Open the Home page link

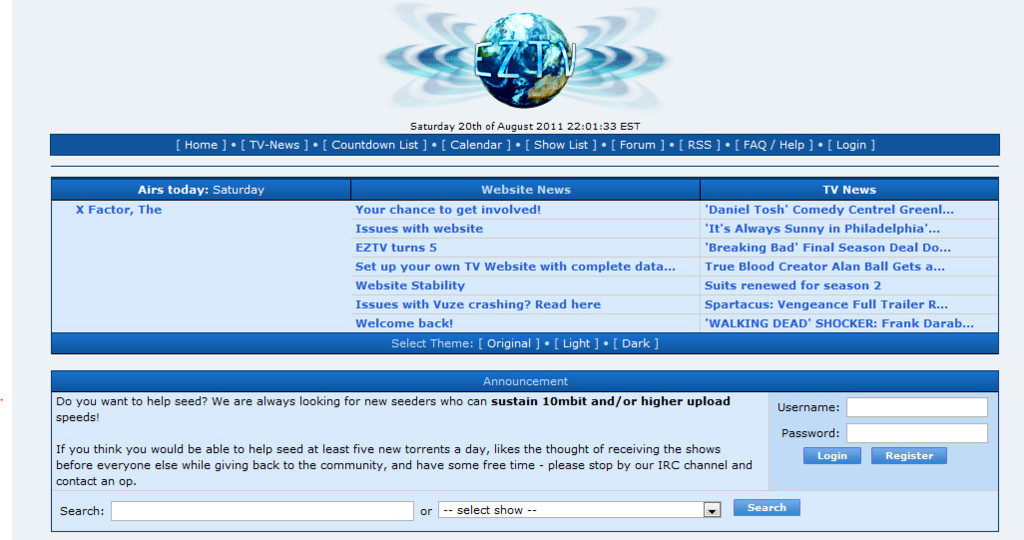[200, 145]
